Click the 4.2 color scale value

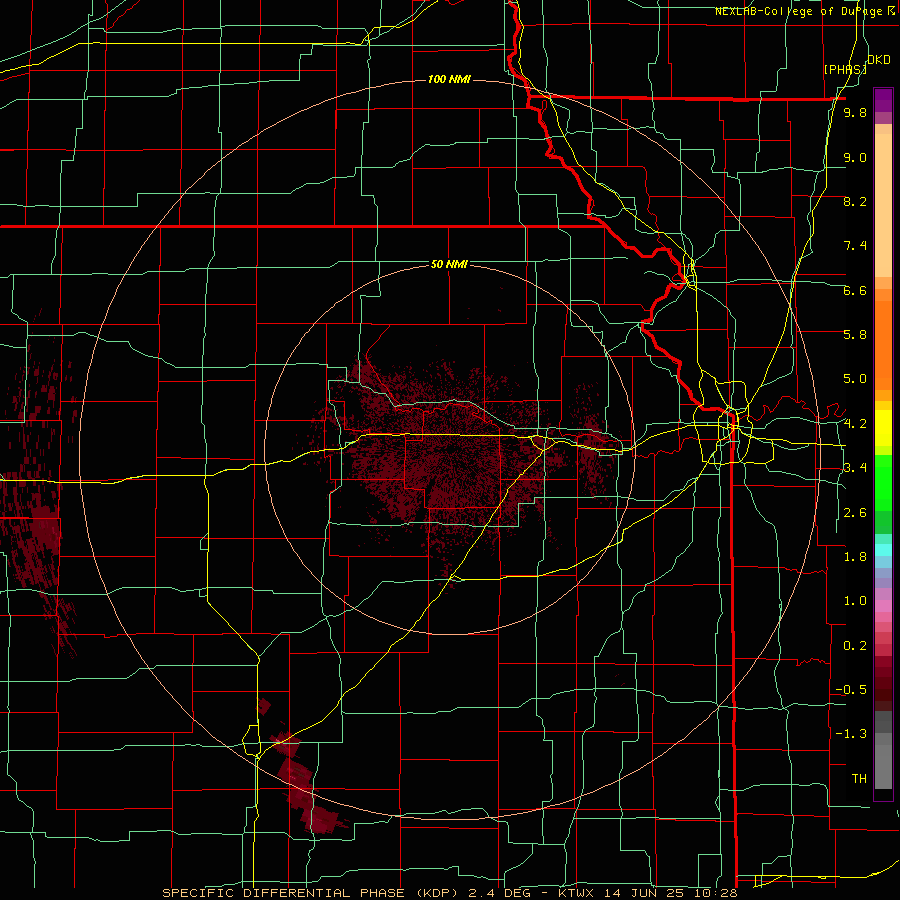pos(855,424)
